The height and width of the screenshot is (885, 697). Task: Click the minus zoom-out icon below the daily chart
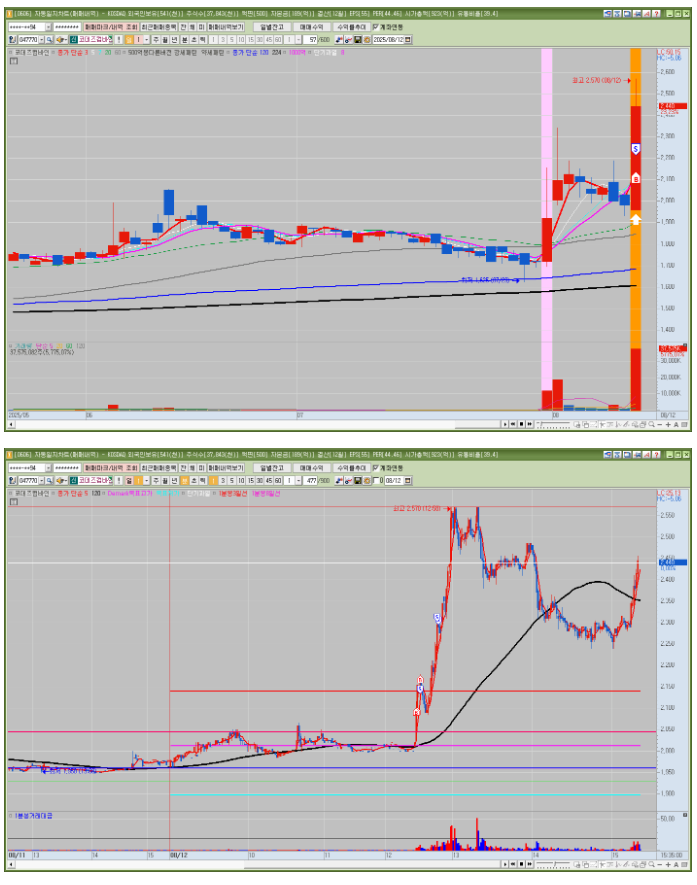[660, 424]
